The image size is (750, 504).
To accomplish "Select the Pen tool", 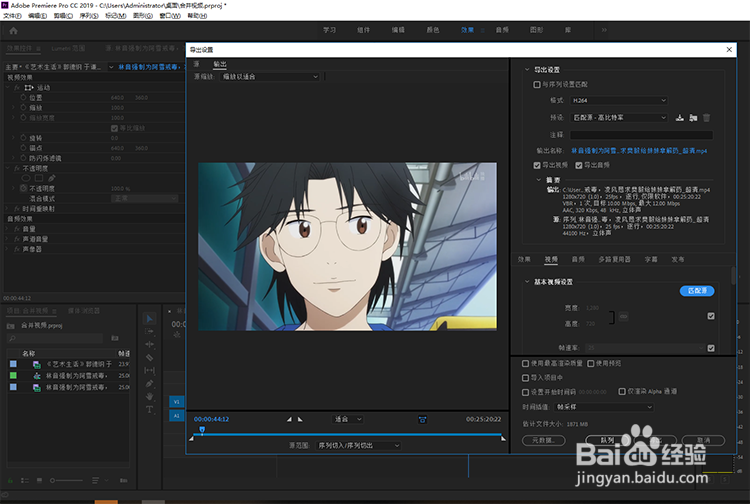I will (x=150, y=383).
